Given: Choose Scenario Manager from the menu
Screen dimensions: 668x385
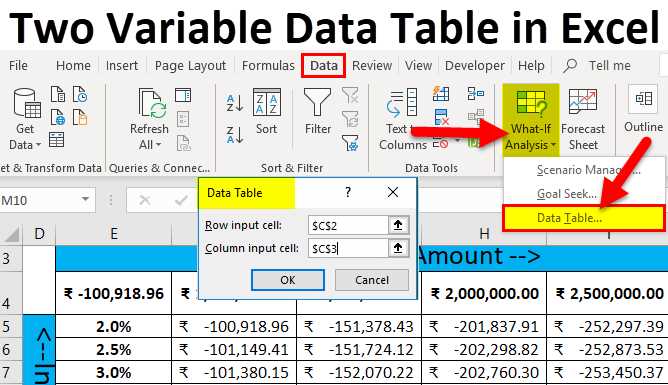Looking at the screenshot, I should coord(584,170).
